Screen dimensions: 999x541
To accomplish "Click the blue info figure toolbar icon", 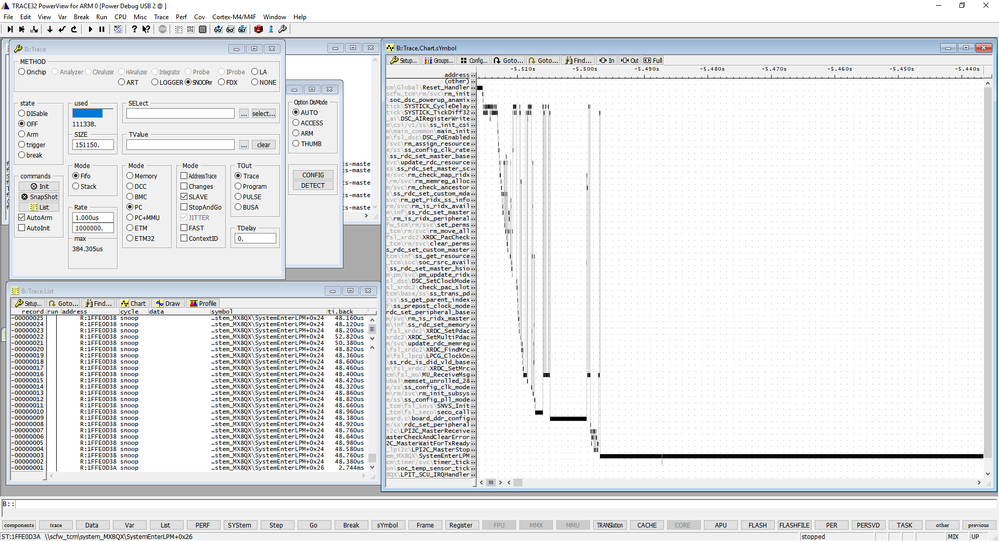I will [x=270, y=29].
